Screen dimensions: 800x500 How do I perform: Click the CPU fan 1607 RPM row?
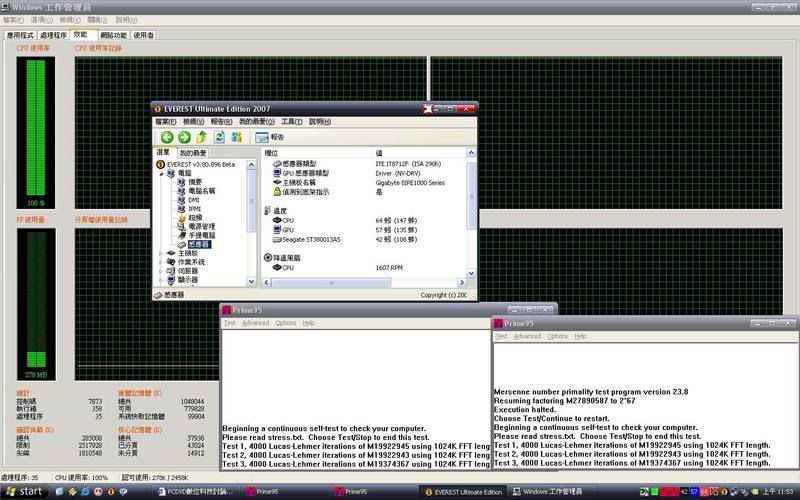click(365, 267)
